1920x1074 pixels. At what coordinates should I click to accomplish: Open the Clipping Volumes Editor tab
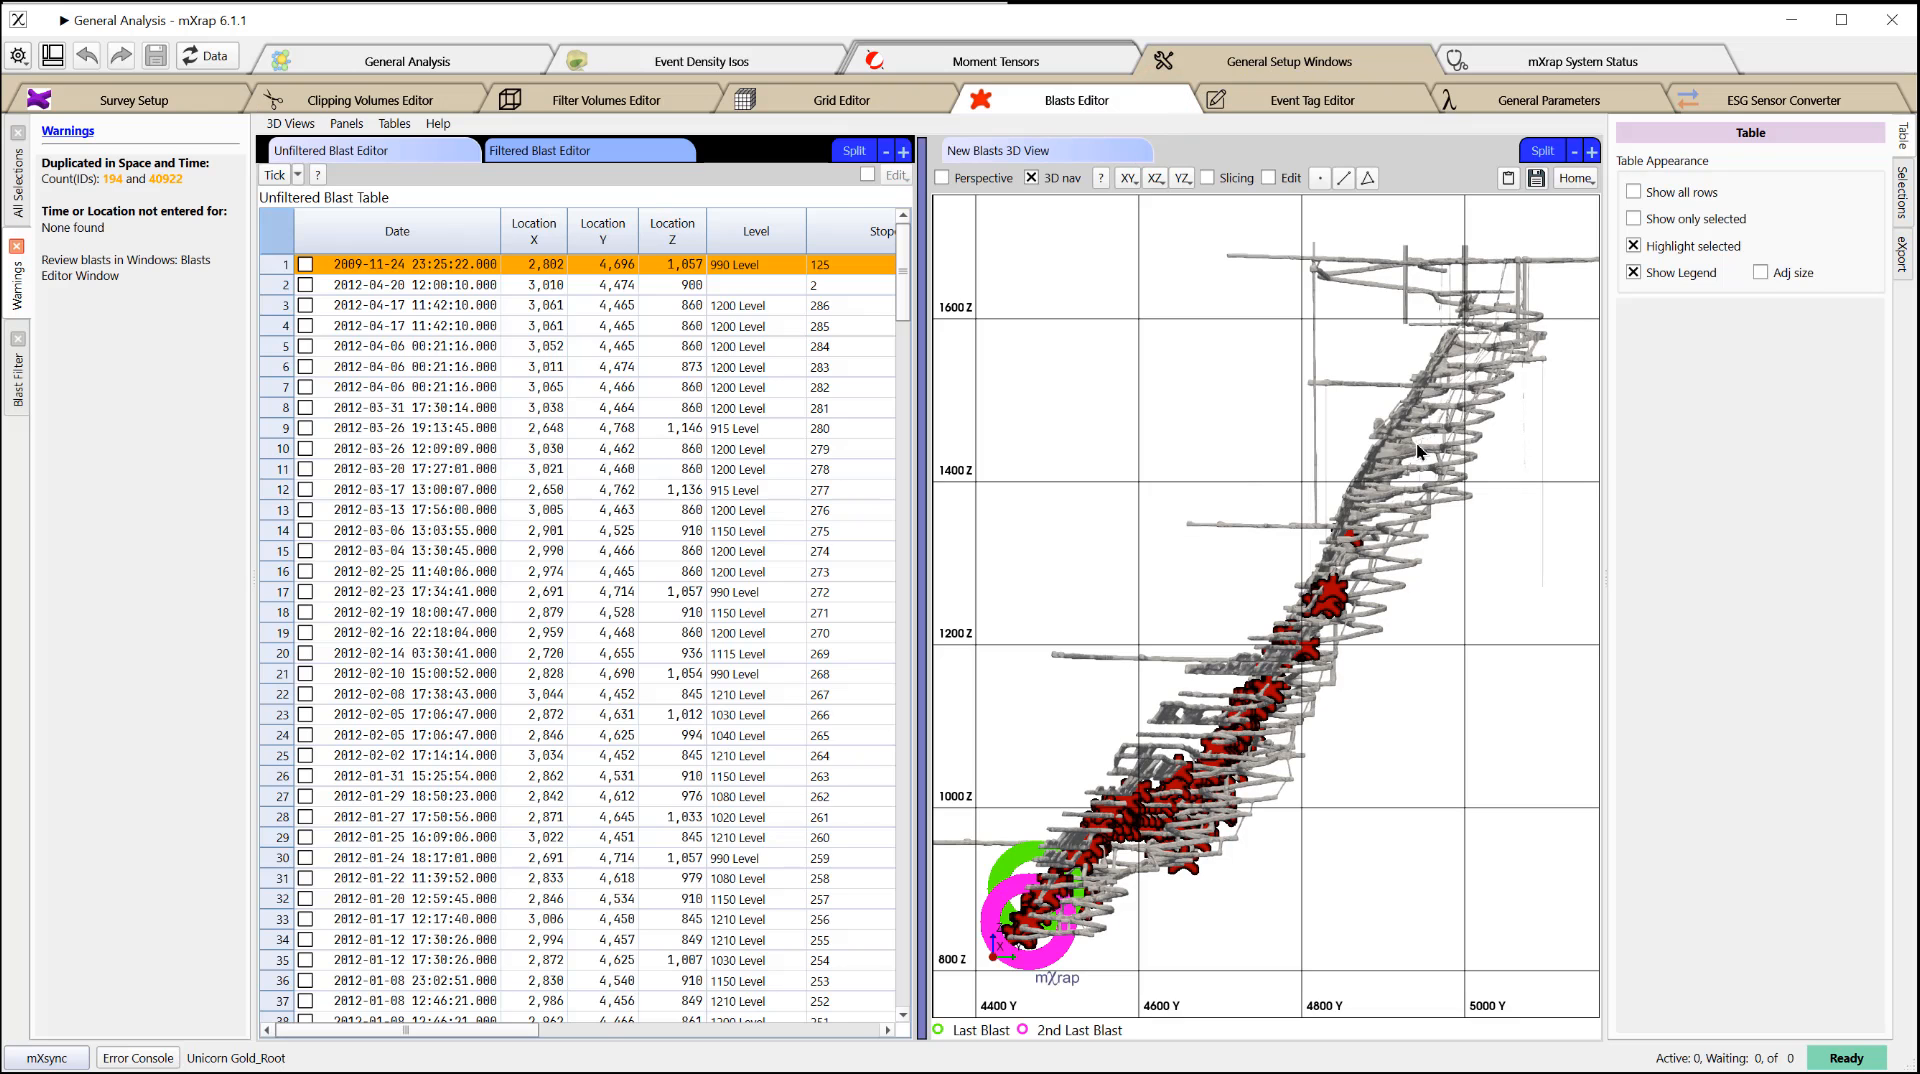369,100
